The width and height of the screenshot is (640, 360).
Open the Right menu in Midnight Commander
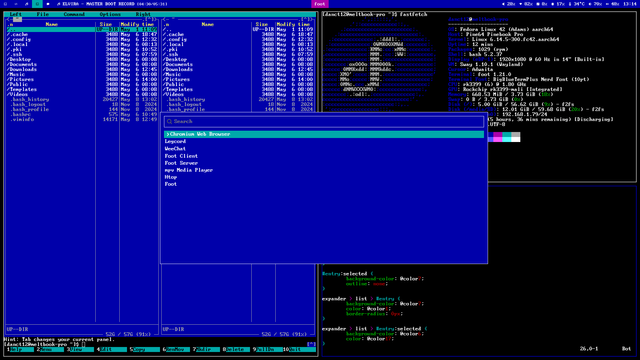pos(143,14)
